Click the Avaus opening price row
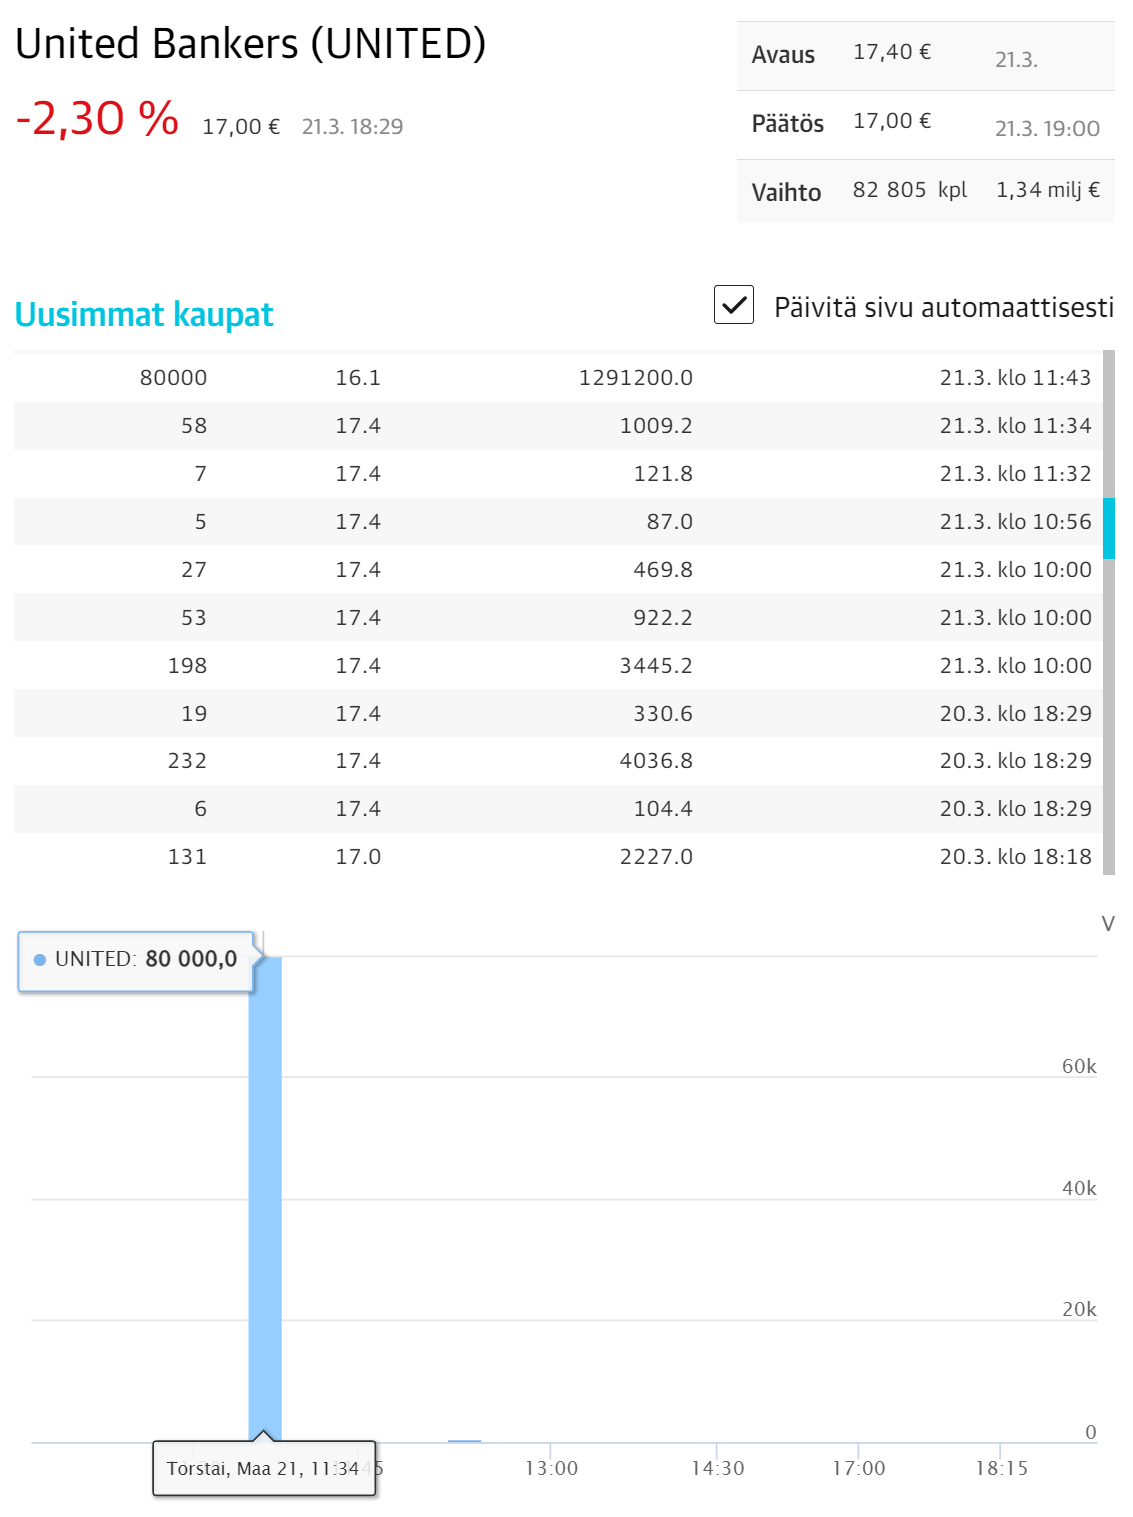 (925, 55)
